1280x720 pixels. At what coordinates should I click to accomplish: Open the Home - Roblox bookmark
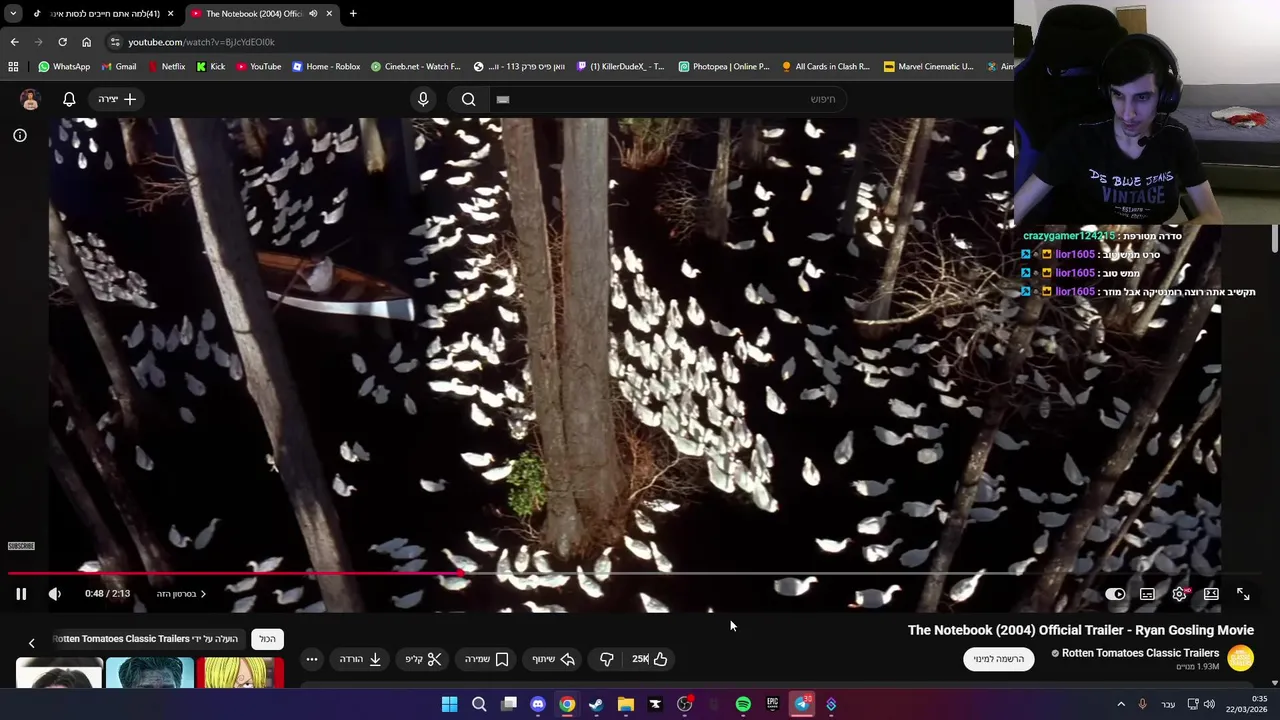click(x=326, y=67)
